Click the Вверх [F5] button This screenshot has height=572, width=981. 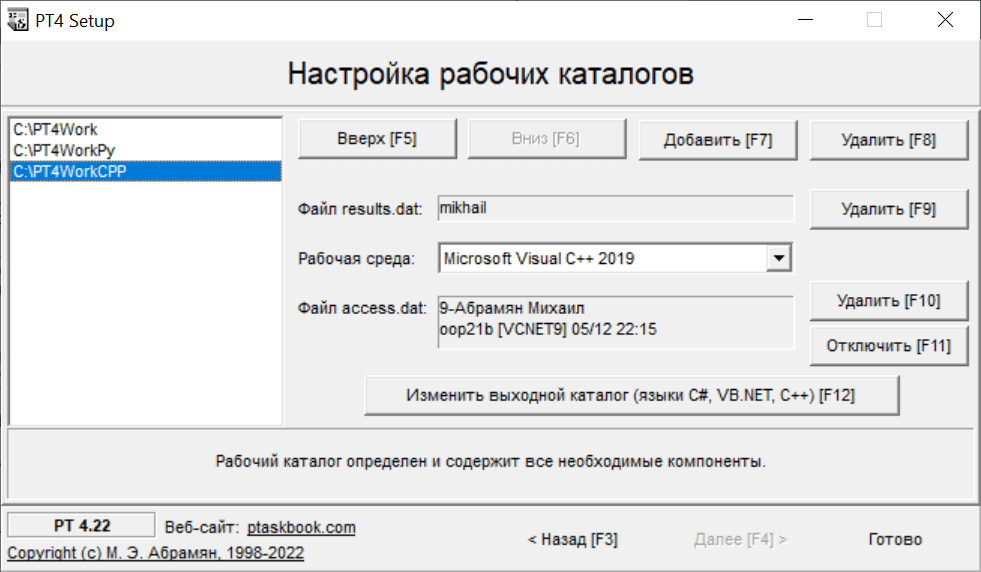point(377,139)
